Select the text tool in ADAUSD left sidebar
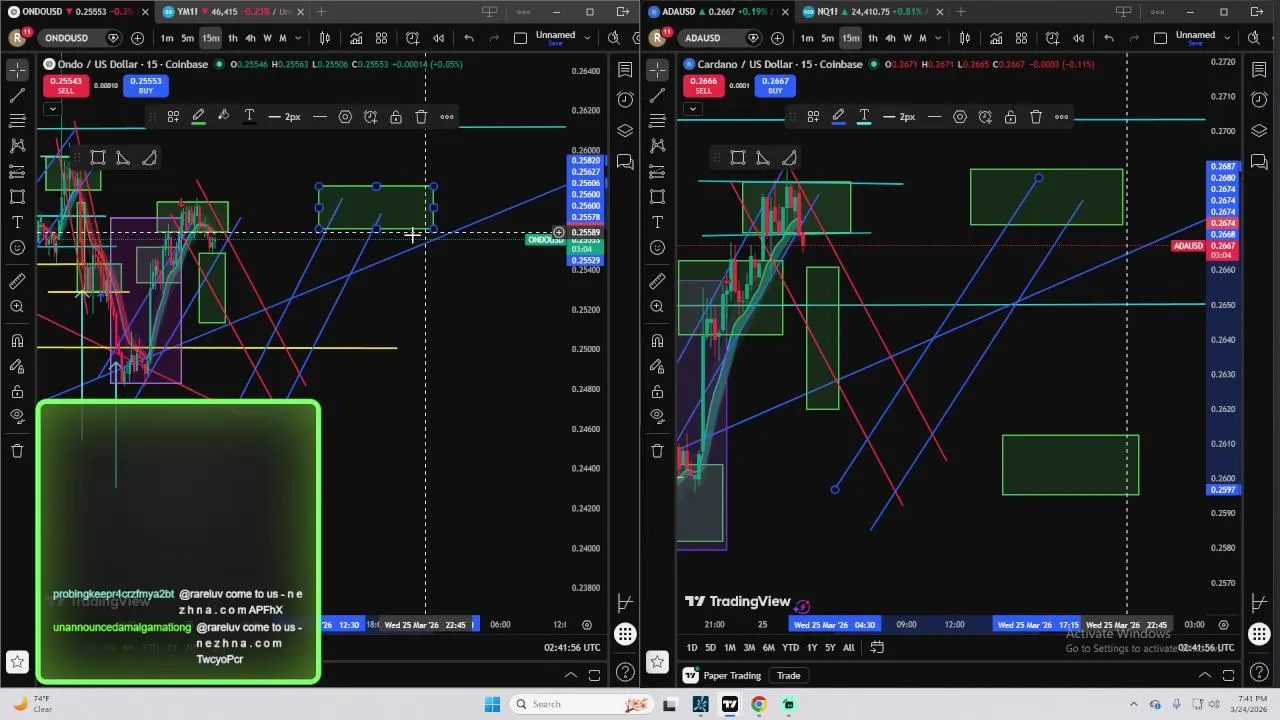This screenshot has width=1280, height=720. tap(657, 222)
